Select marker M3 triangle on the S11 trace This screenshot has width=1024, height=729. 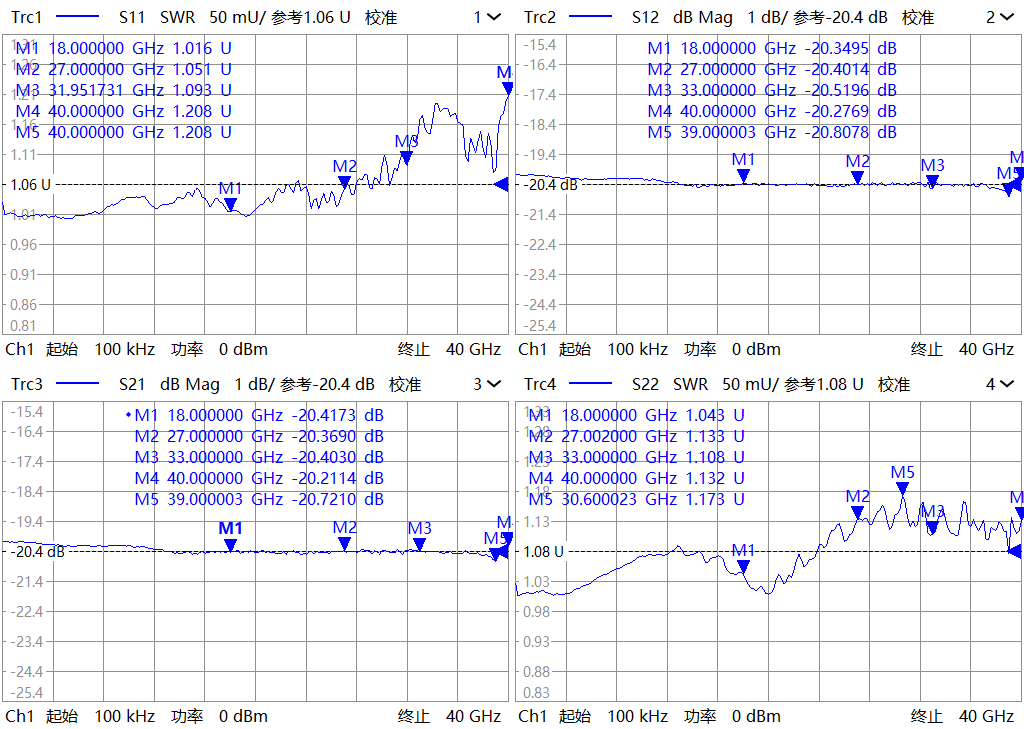tap(406, 157)
